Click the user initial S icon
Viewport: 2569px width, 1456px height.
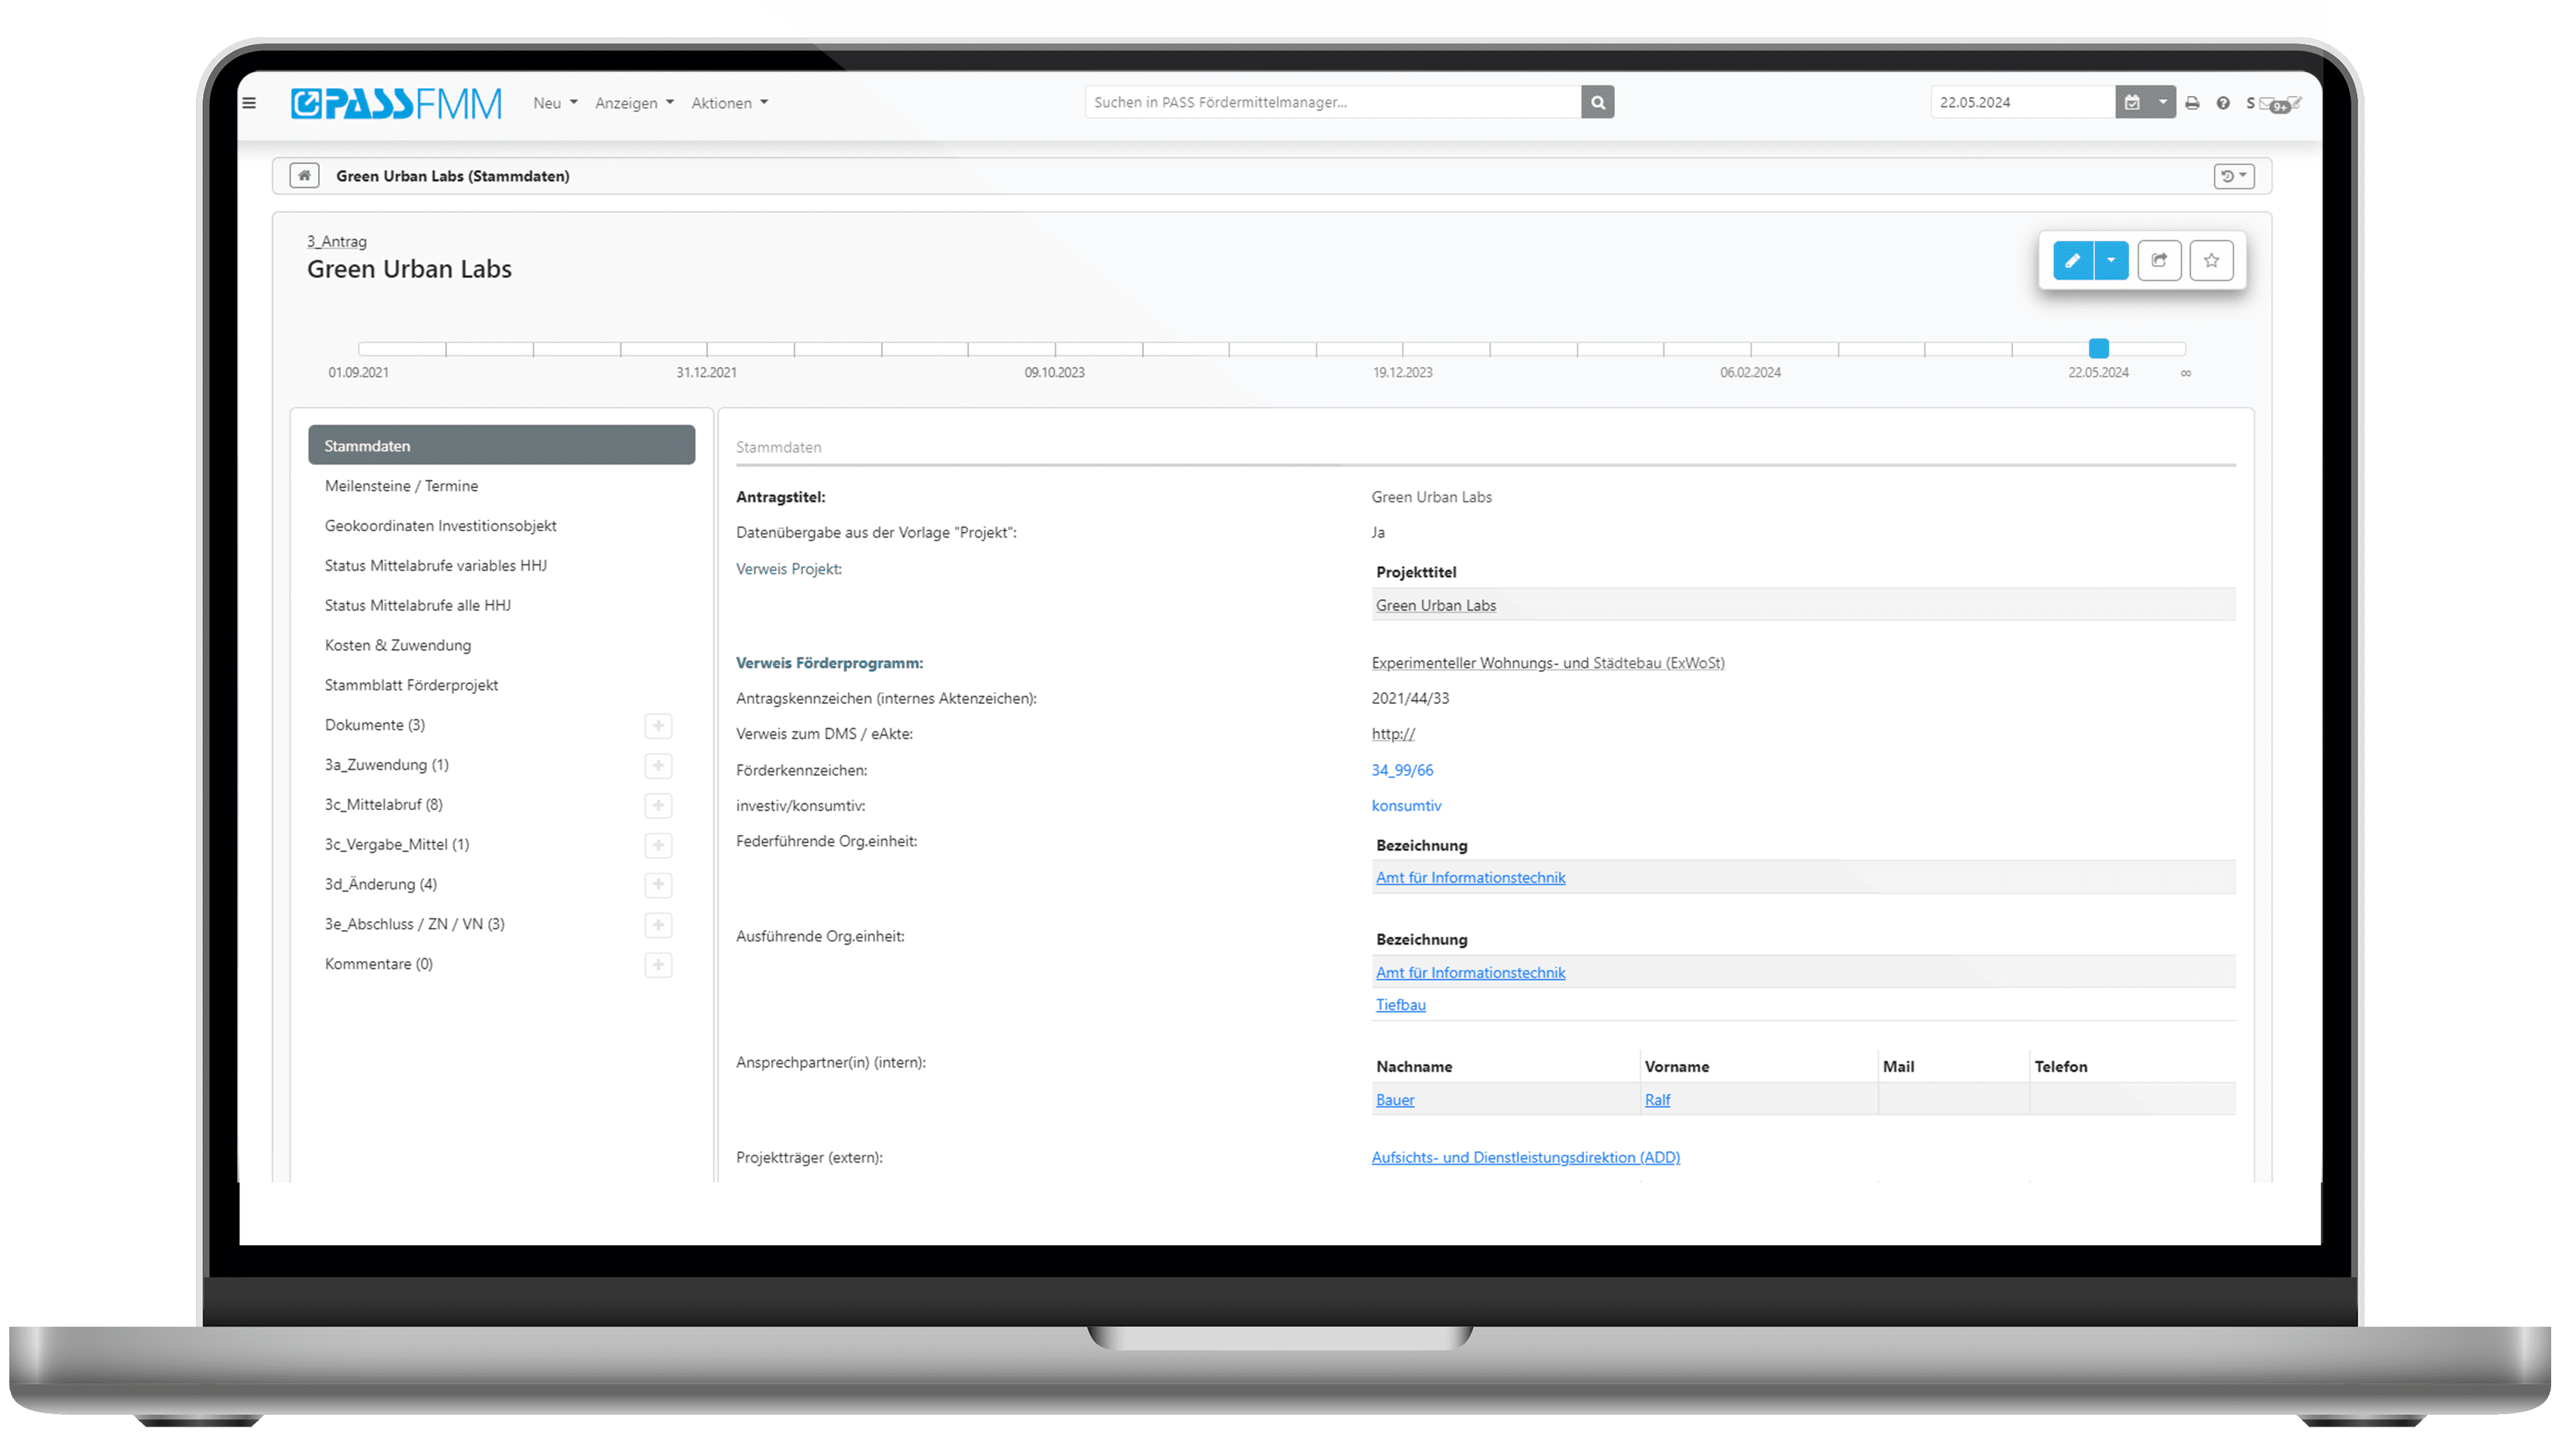point(2250,103)
